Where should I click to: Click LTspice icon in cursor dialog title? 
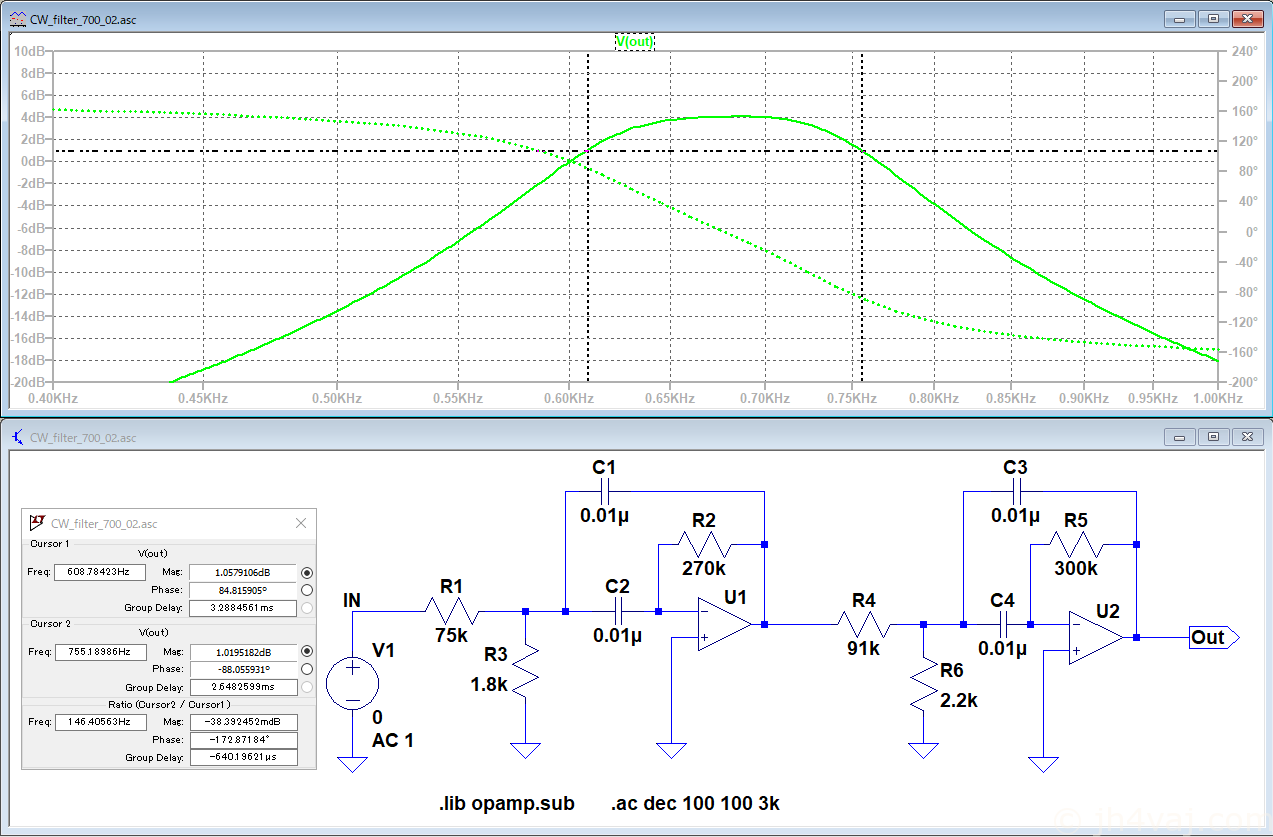[x=38, y=523]
